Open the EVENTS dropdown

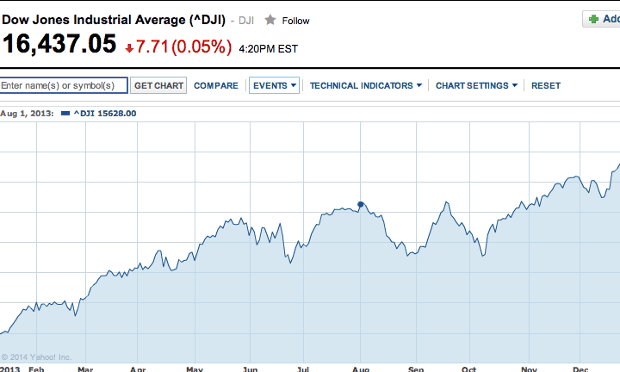coord(274,85)
